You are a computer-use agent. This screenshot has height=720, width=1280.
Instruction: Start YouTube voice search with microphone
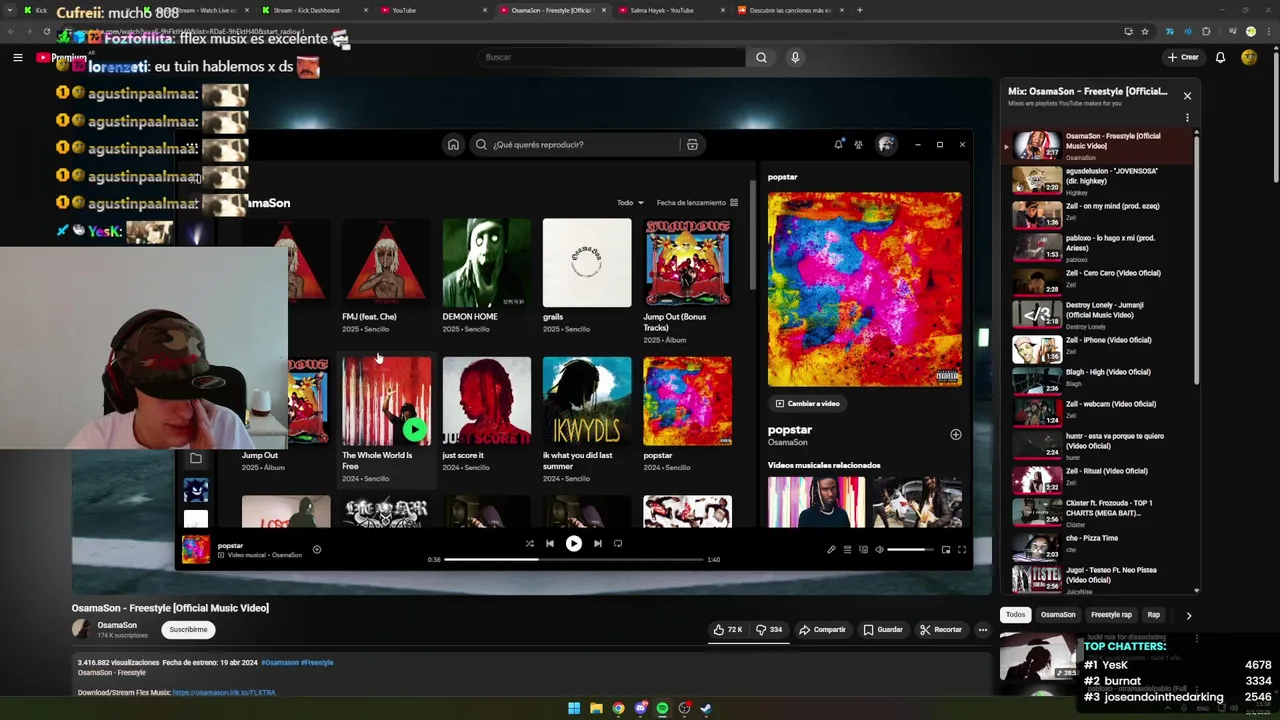click(795, 57)
